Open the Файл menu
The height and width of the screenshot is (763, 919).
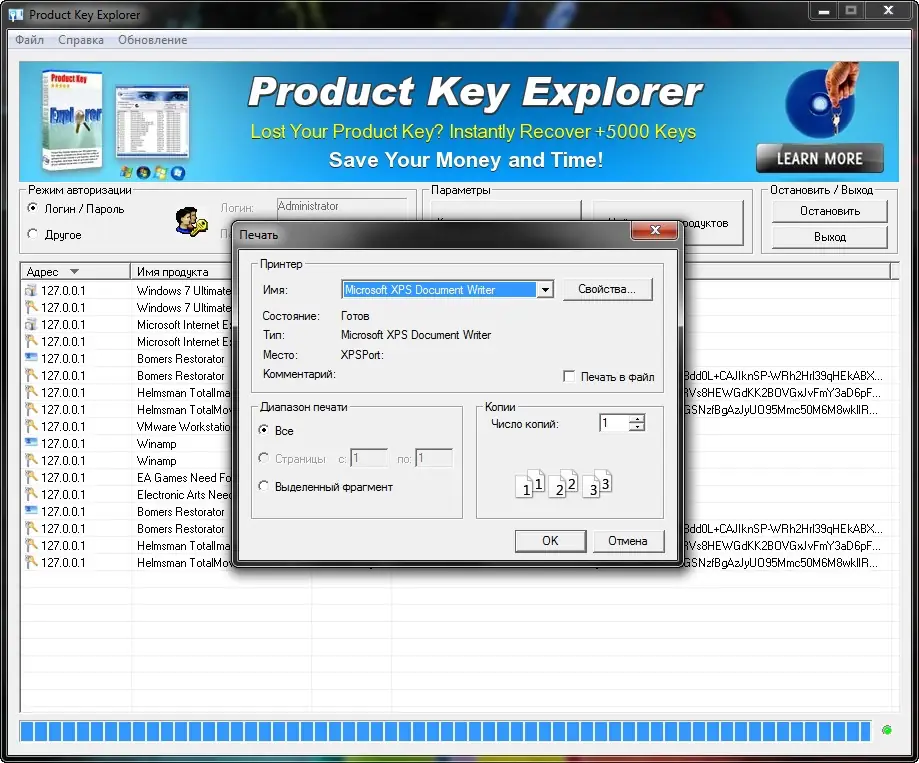[x=29, y=40]
